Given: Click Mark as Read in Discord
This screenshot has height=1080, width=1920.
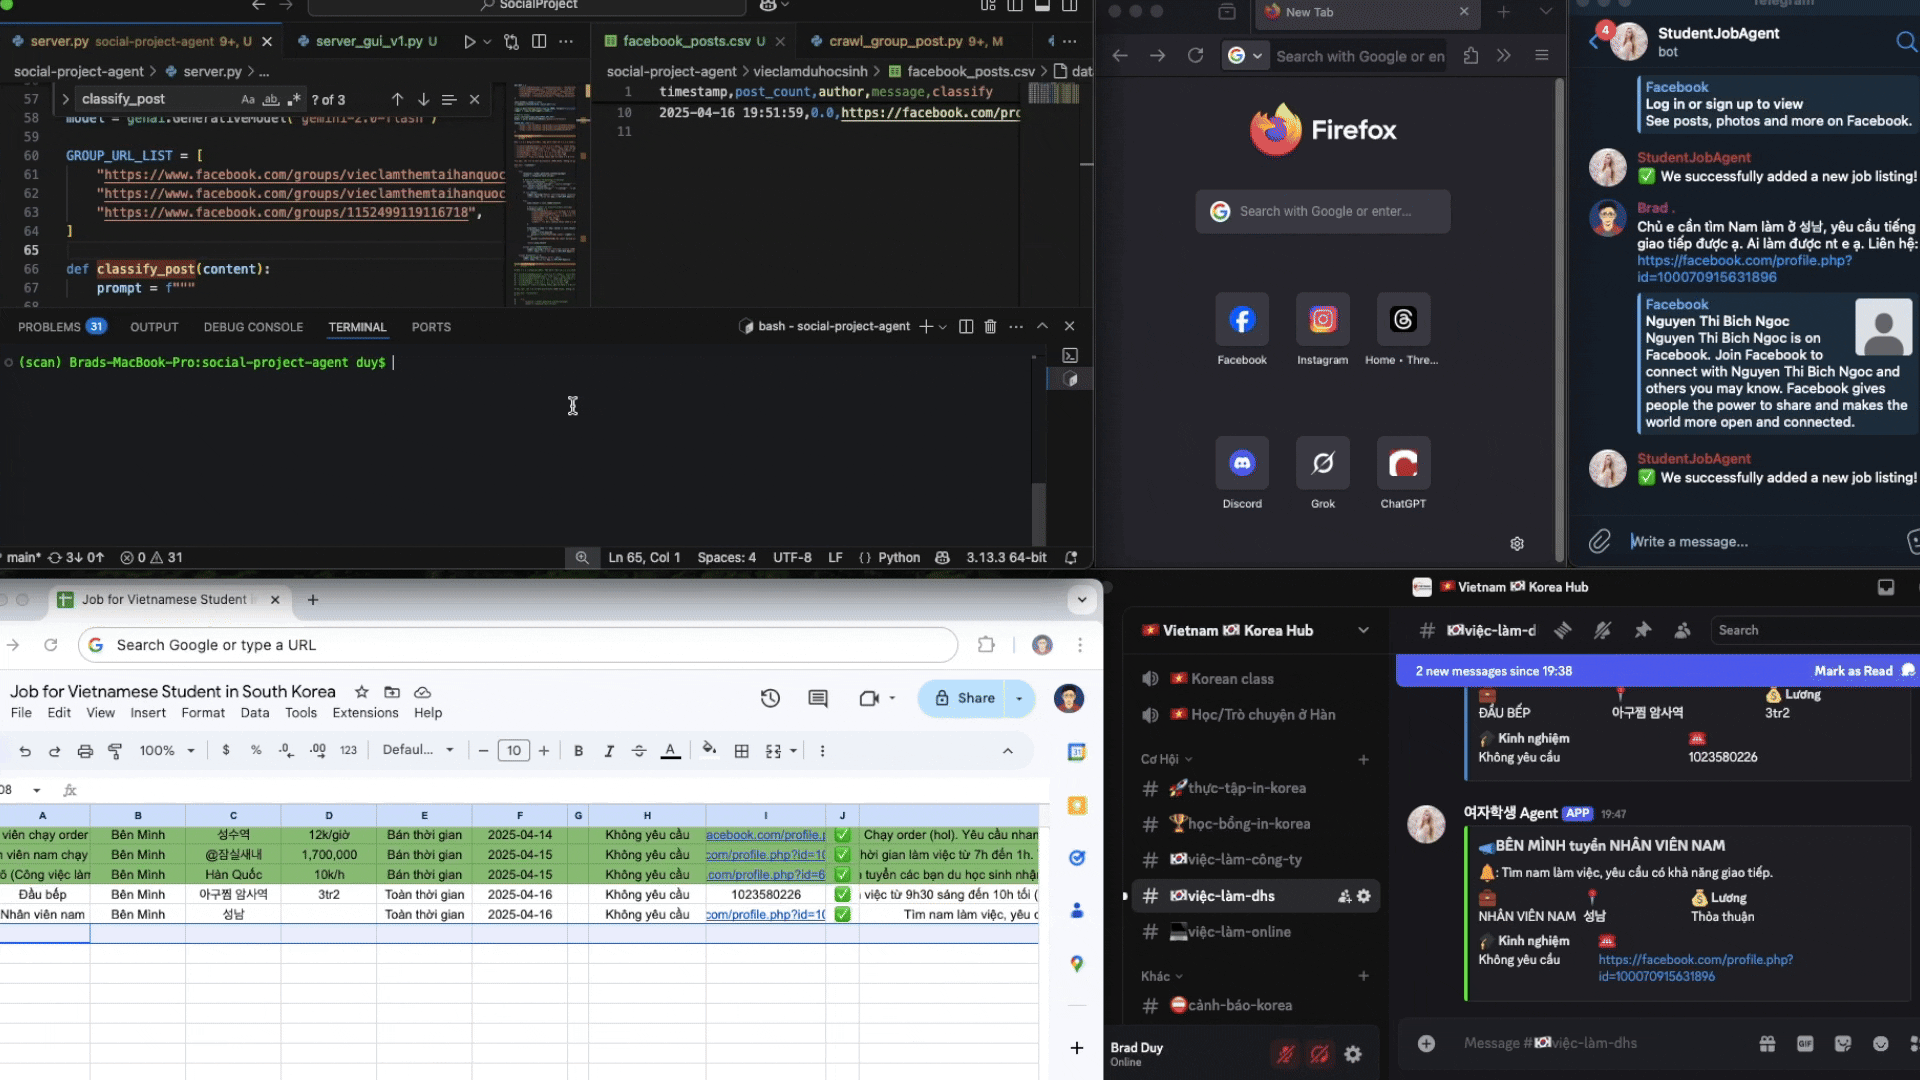Looking at the screenshot, I should point(1864,671).
